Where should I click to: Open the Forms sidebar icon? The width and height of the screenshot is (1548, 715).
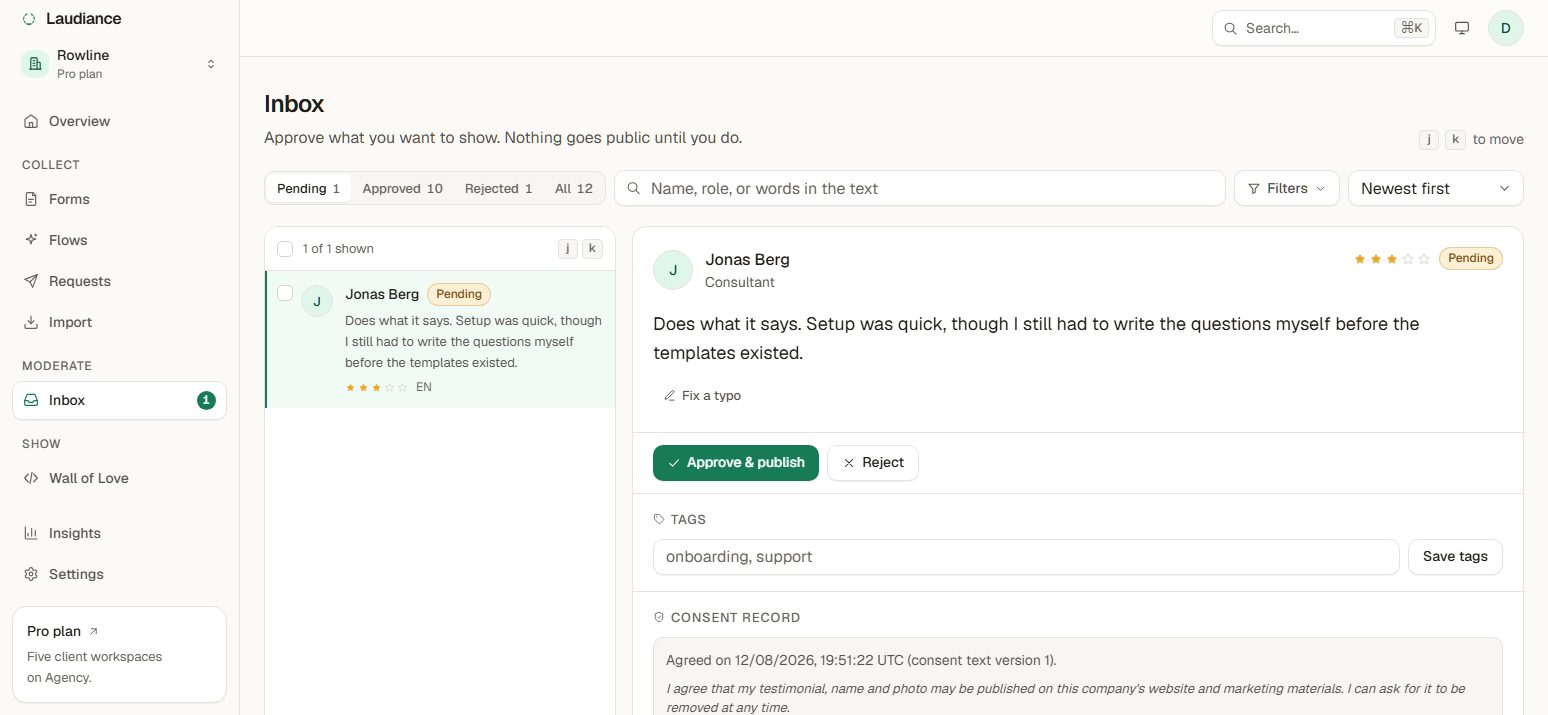(31, 199)
